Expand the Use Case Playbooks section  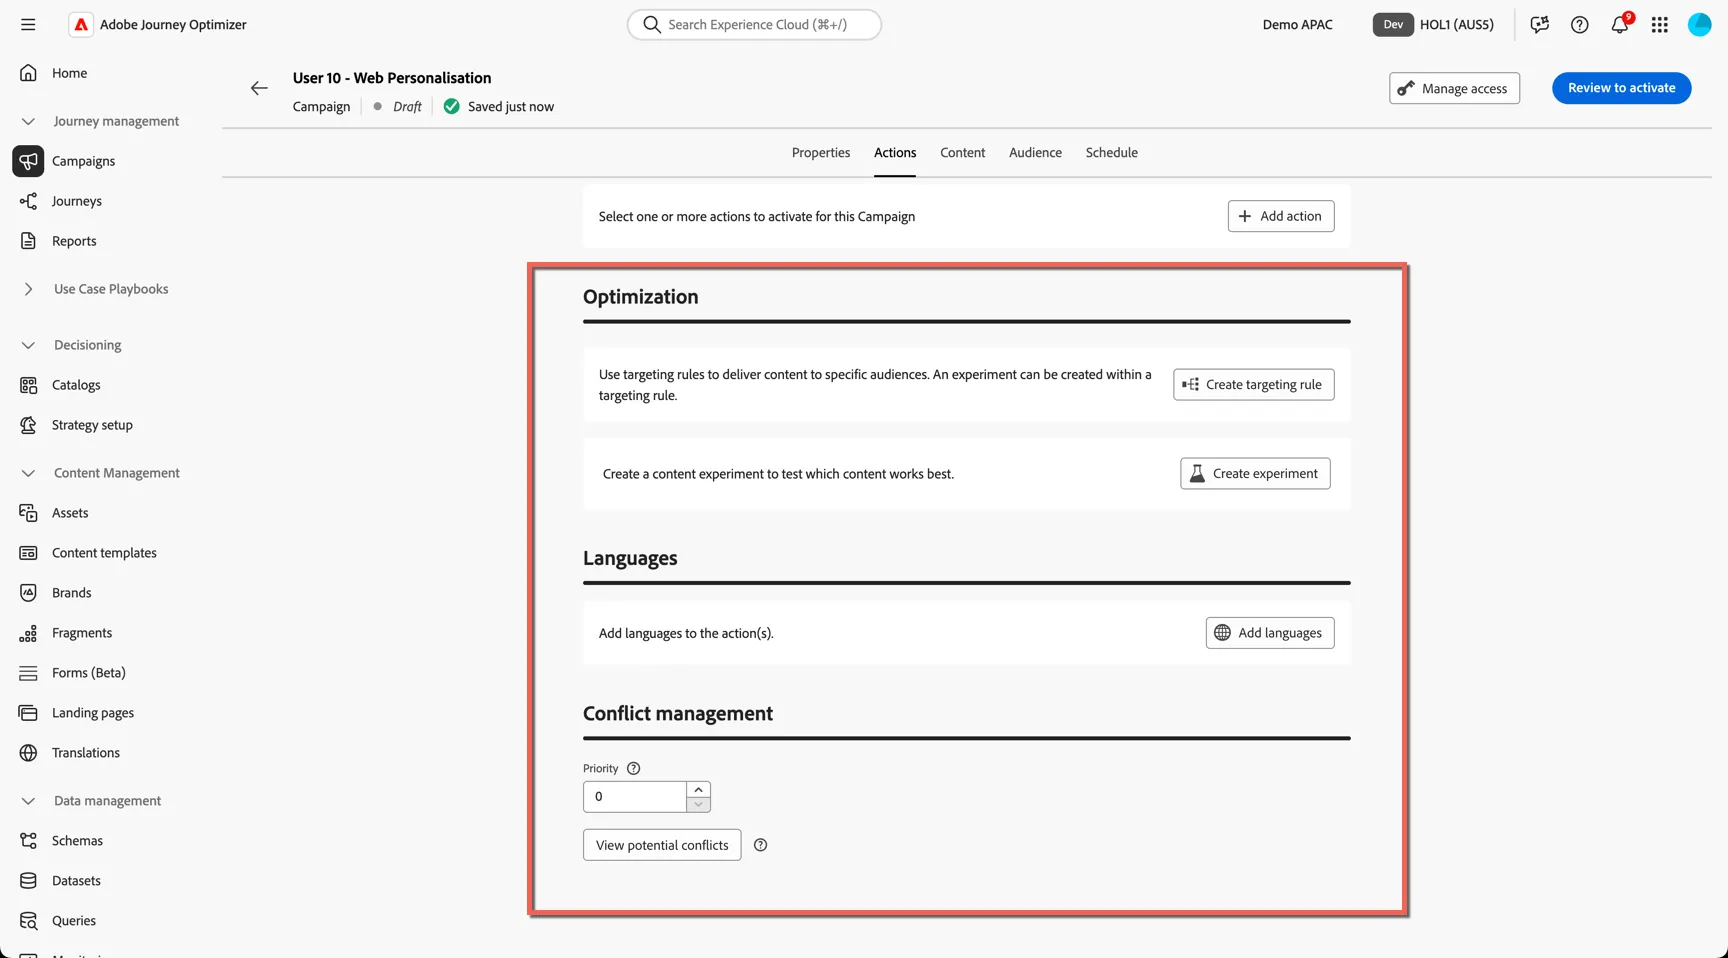[x=28, y=289]
